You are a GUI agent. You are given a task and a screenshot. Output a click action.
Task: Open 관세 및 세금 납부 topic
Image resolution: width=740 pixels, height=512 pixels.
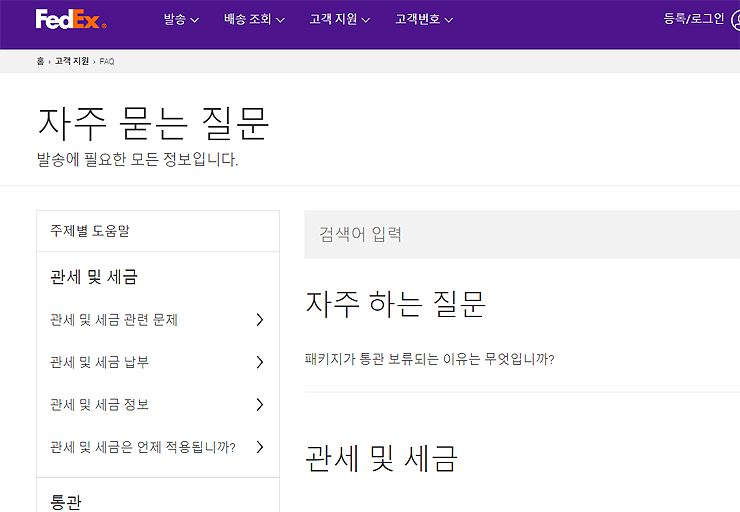99,362
